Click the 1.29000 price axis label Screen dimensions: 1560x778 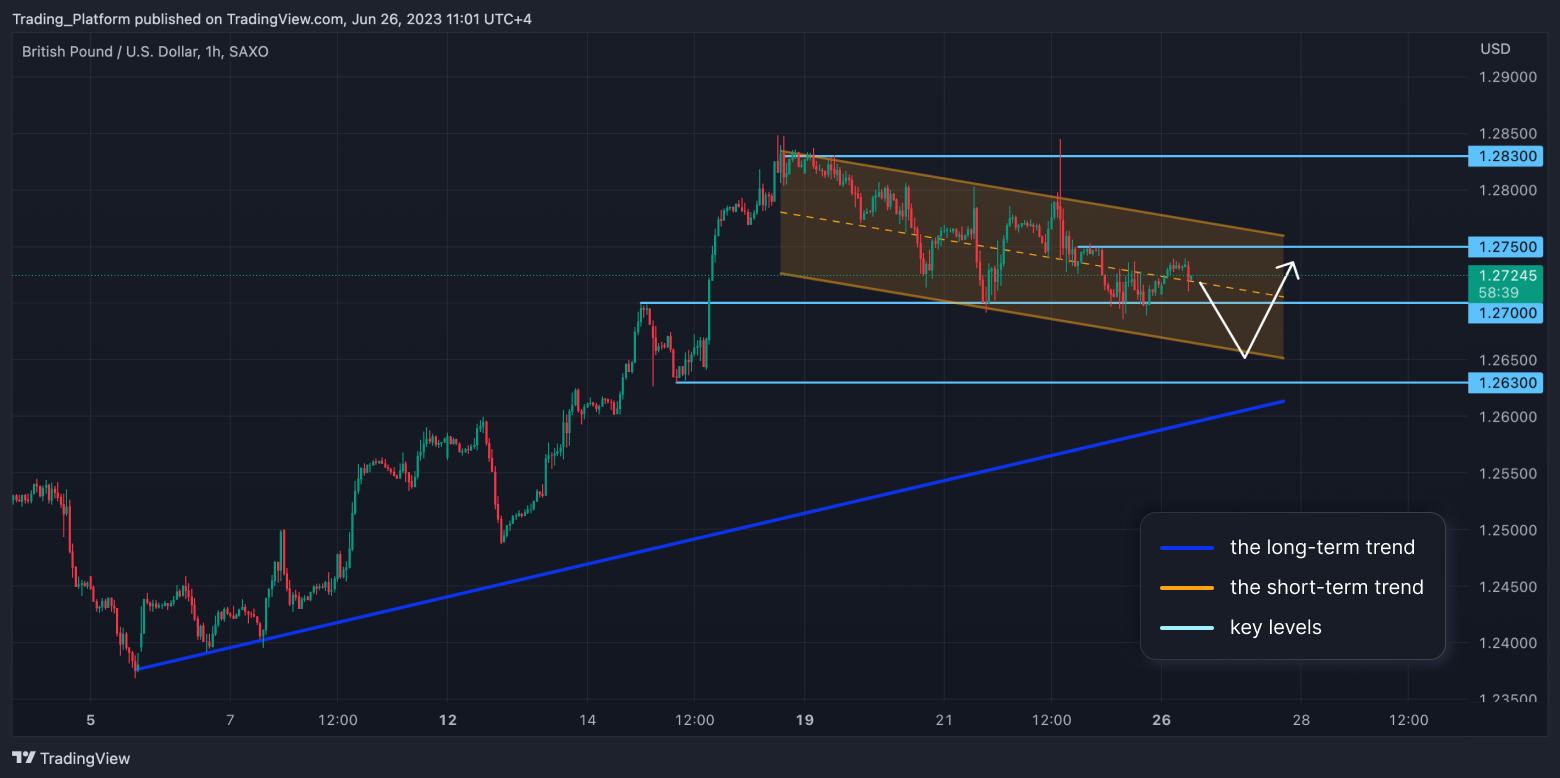point(1508,77)
